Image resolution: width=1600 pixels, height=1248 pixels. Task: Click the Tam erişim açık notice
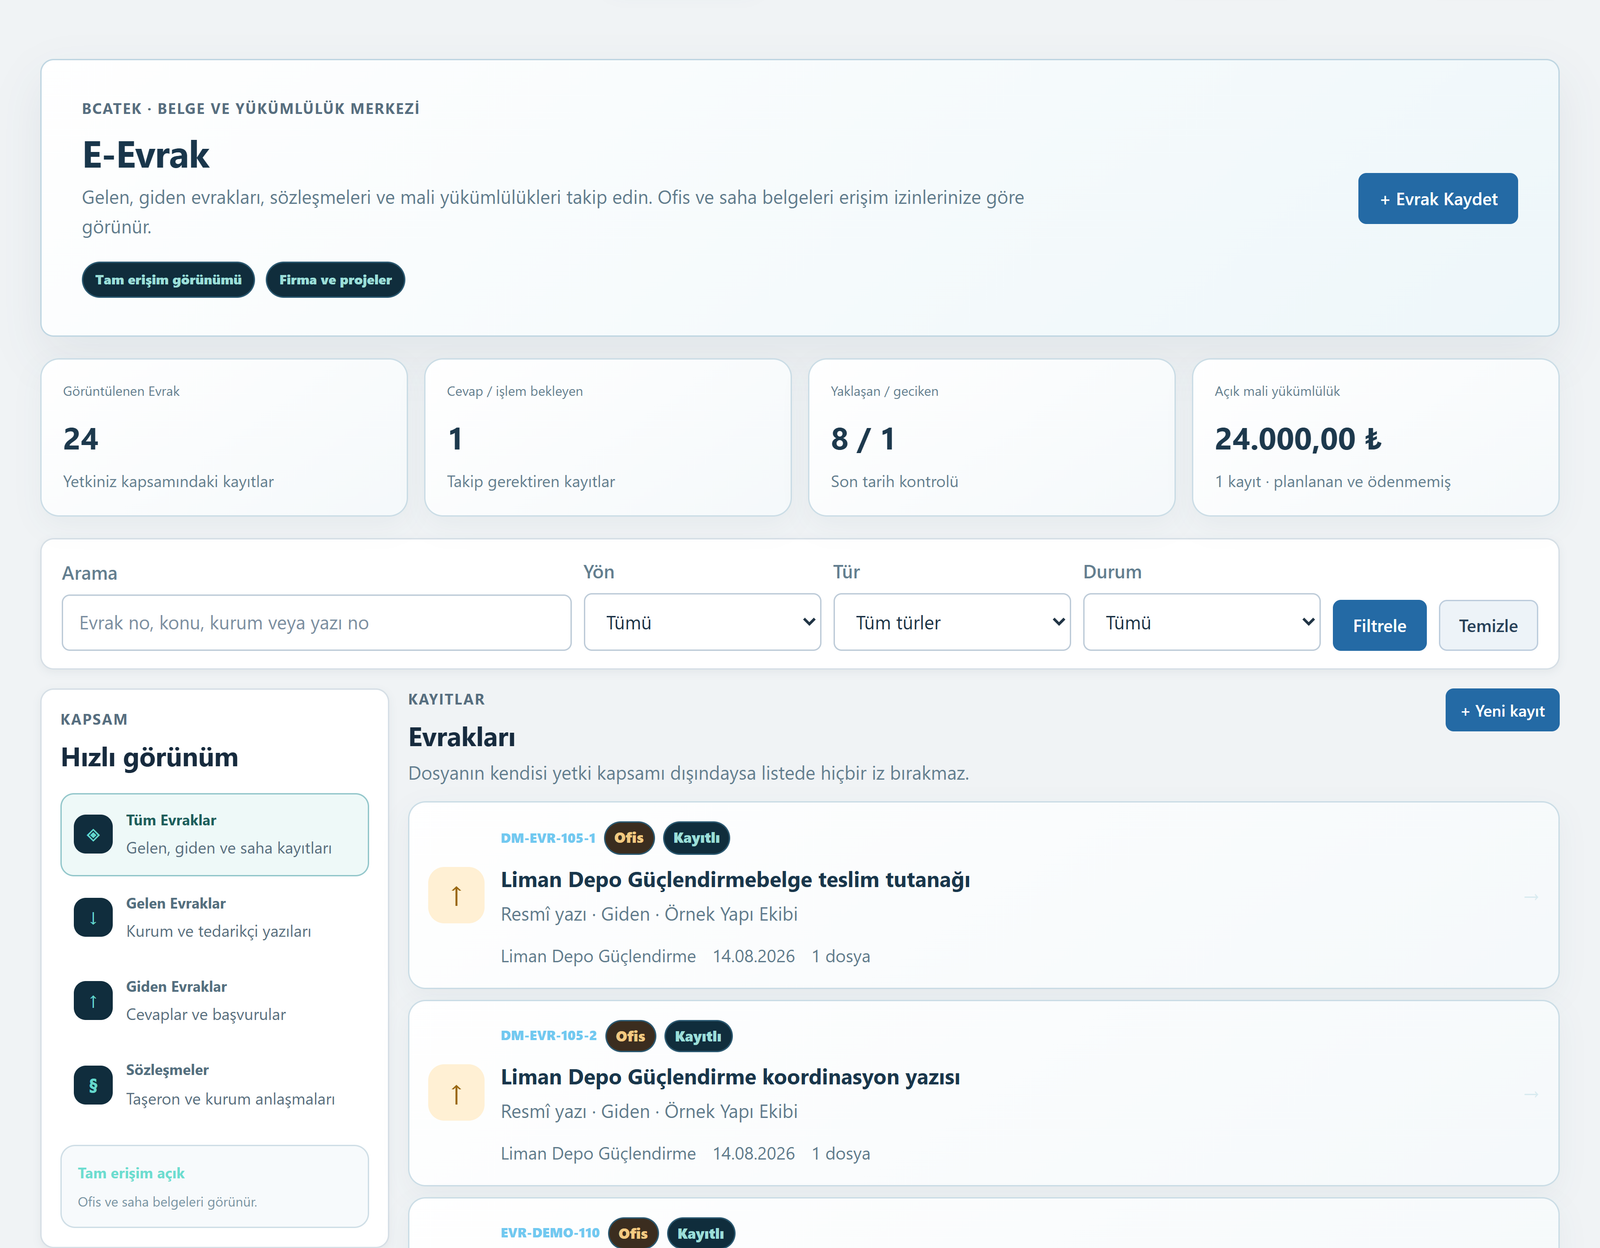coord(214,1186)
